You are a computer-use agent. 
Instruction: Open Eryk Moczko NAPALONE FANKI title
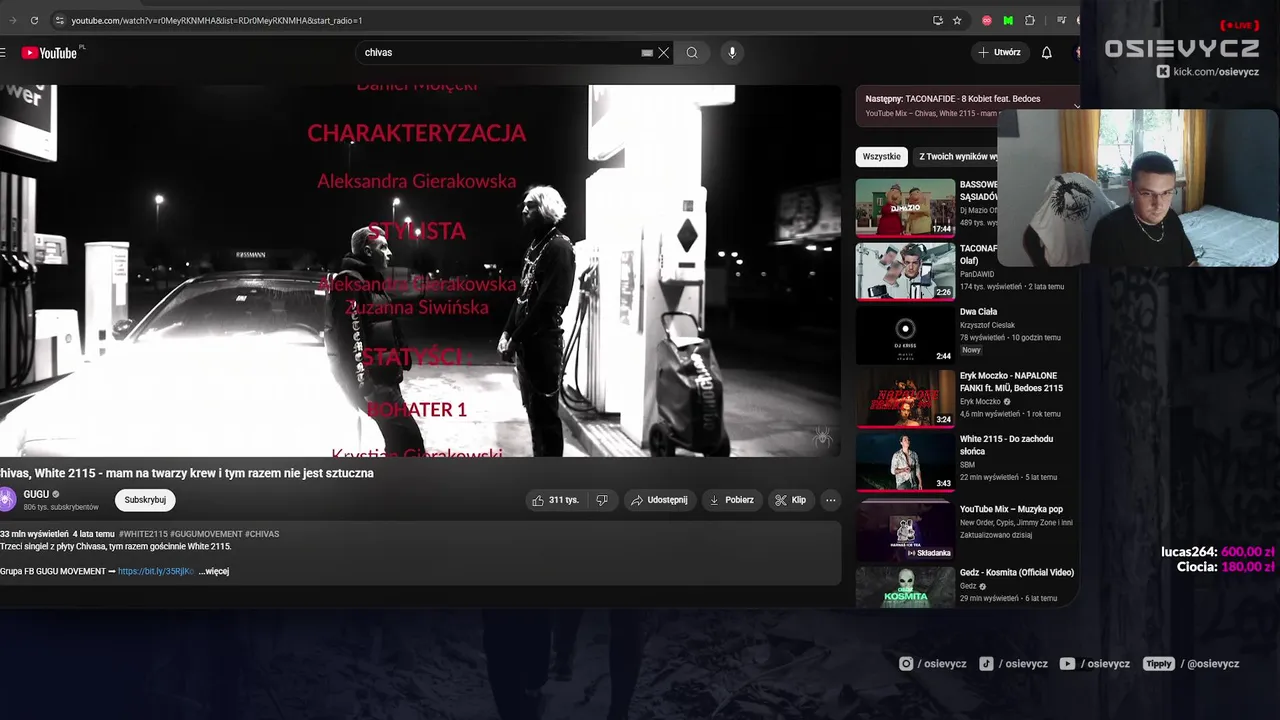point(1011,382)
